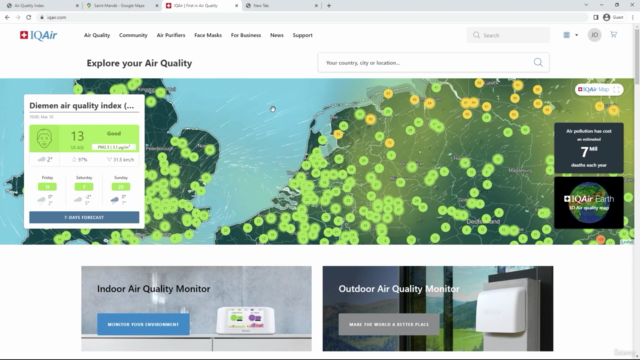Close the Saint-Mandé Google Maps tab
Image resolution: width=640 pixels, height=360 pixels.
coord(157,6)
